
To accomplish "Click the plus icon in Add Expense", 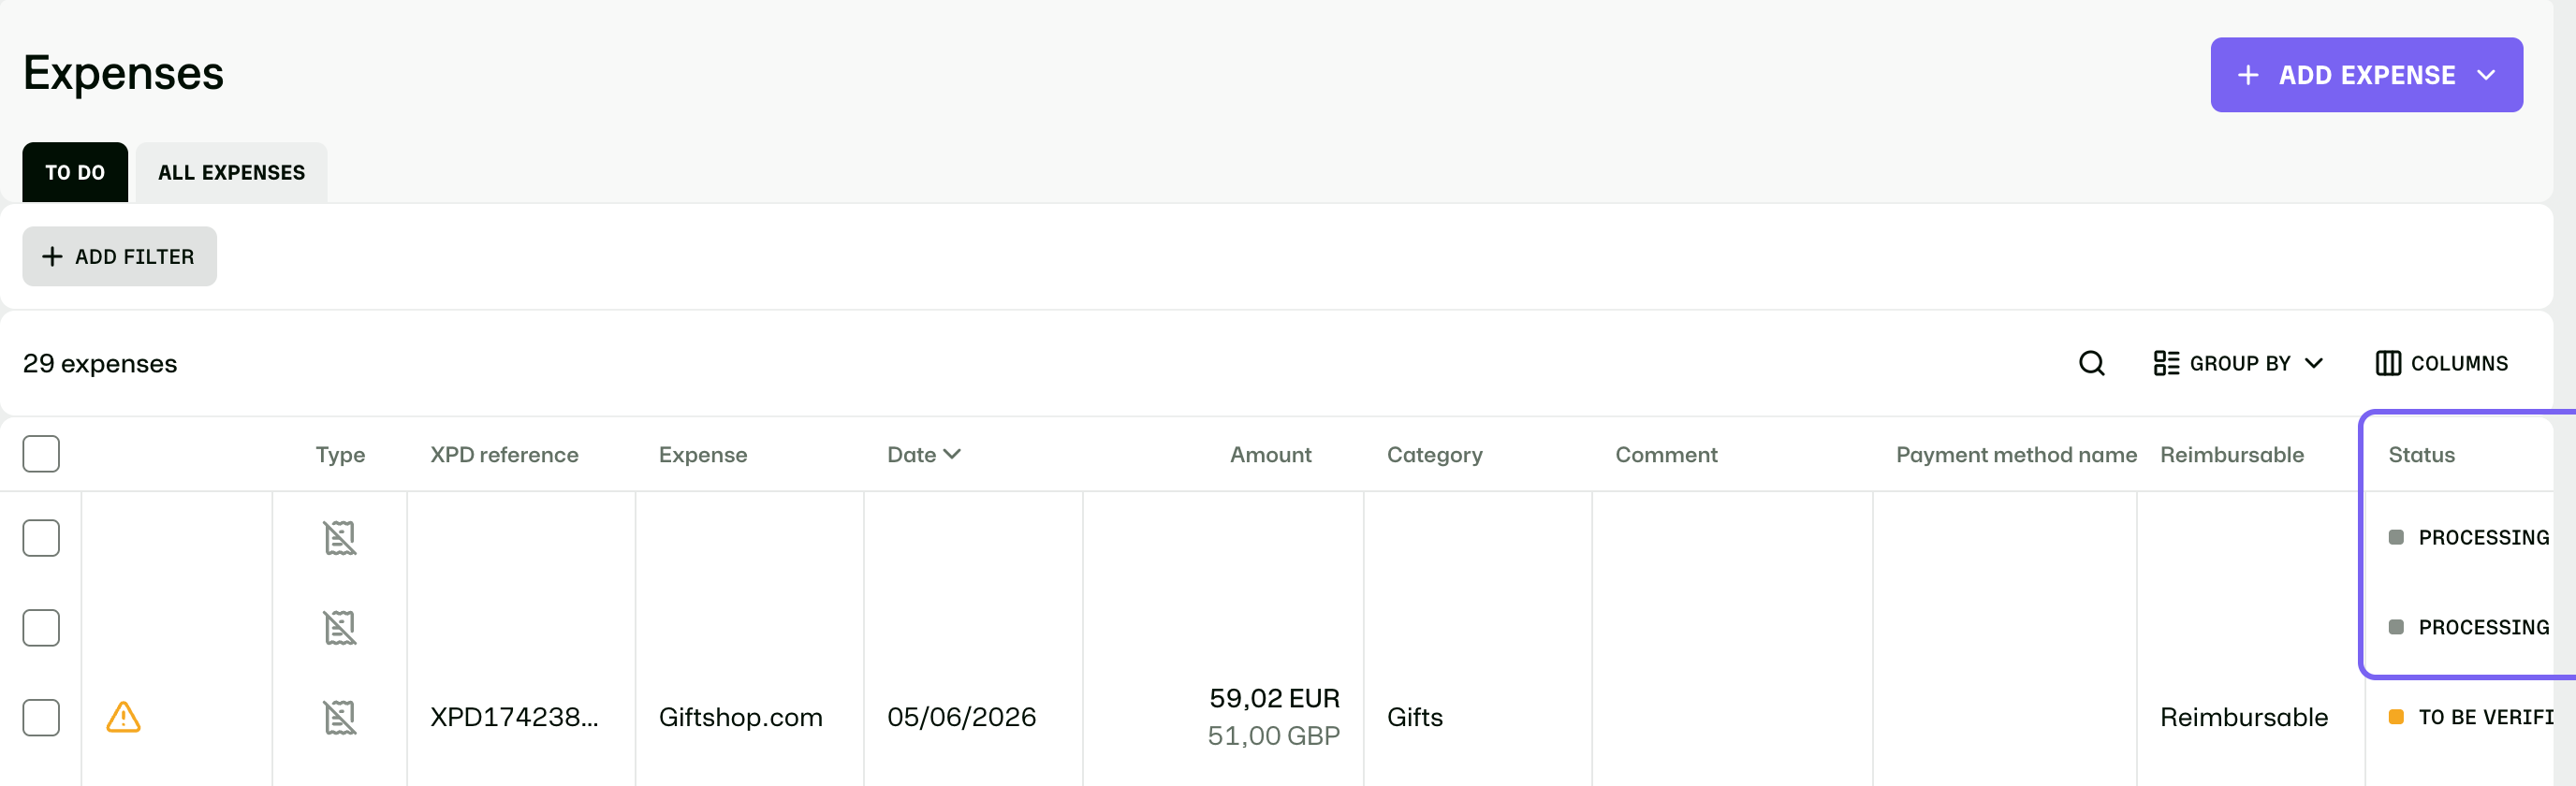I will (x=2248, y=75).
